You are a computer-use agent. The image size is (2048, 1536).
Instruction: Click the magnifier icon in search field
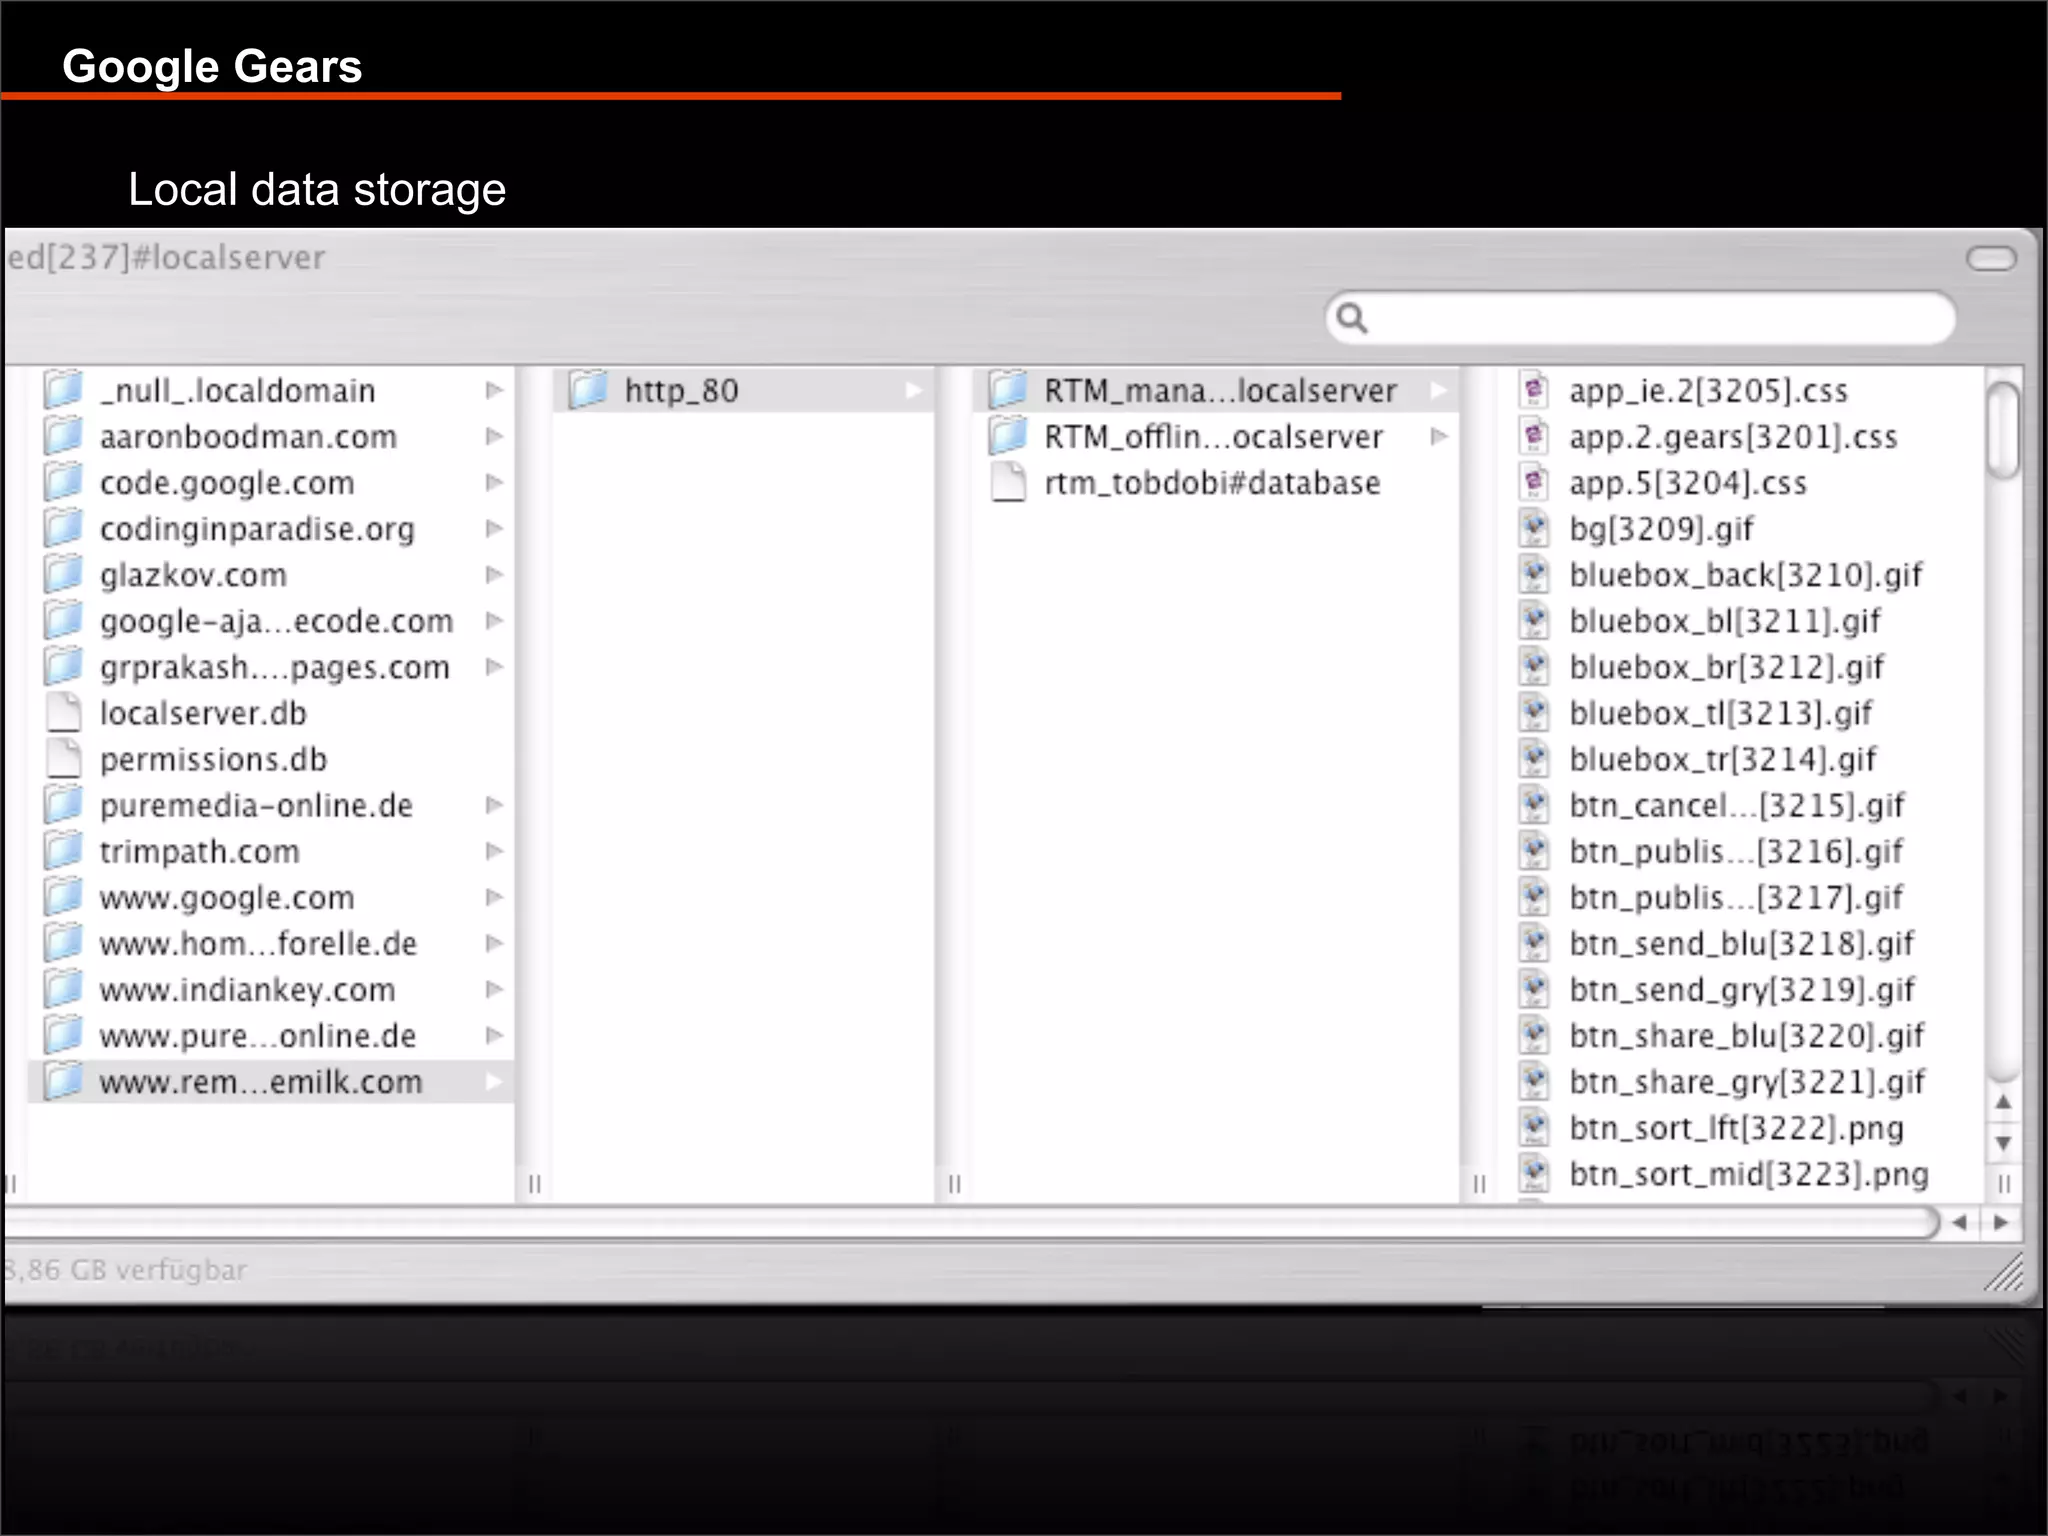click(x=1352, y=318)
